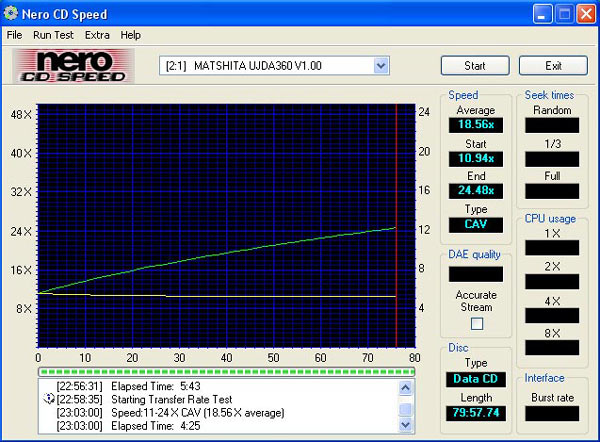Image resolution: width=600 pixels, height=442 pixels.
Task: Minimize the Nero CD Speed window
Action: (x=541, y=14)
